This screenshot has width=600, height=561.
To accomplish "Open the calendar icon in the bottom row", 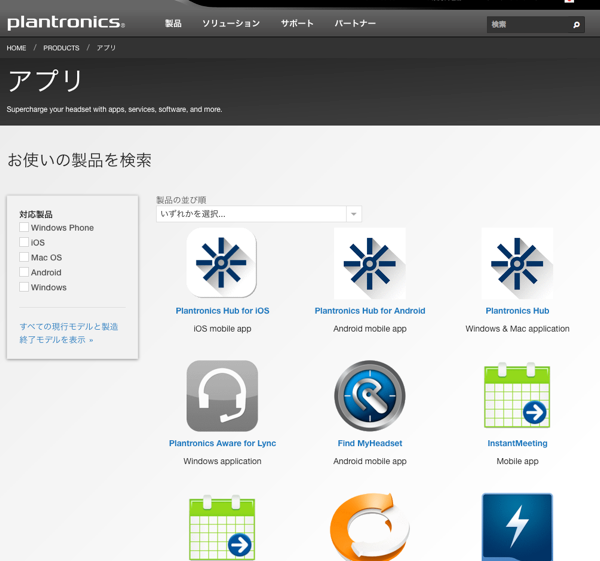I will click(222, 528).
